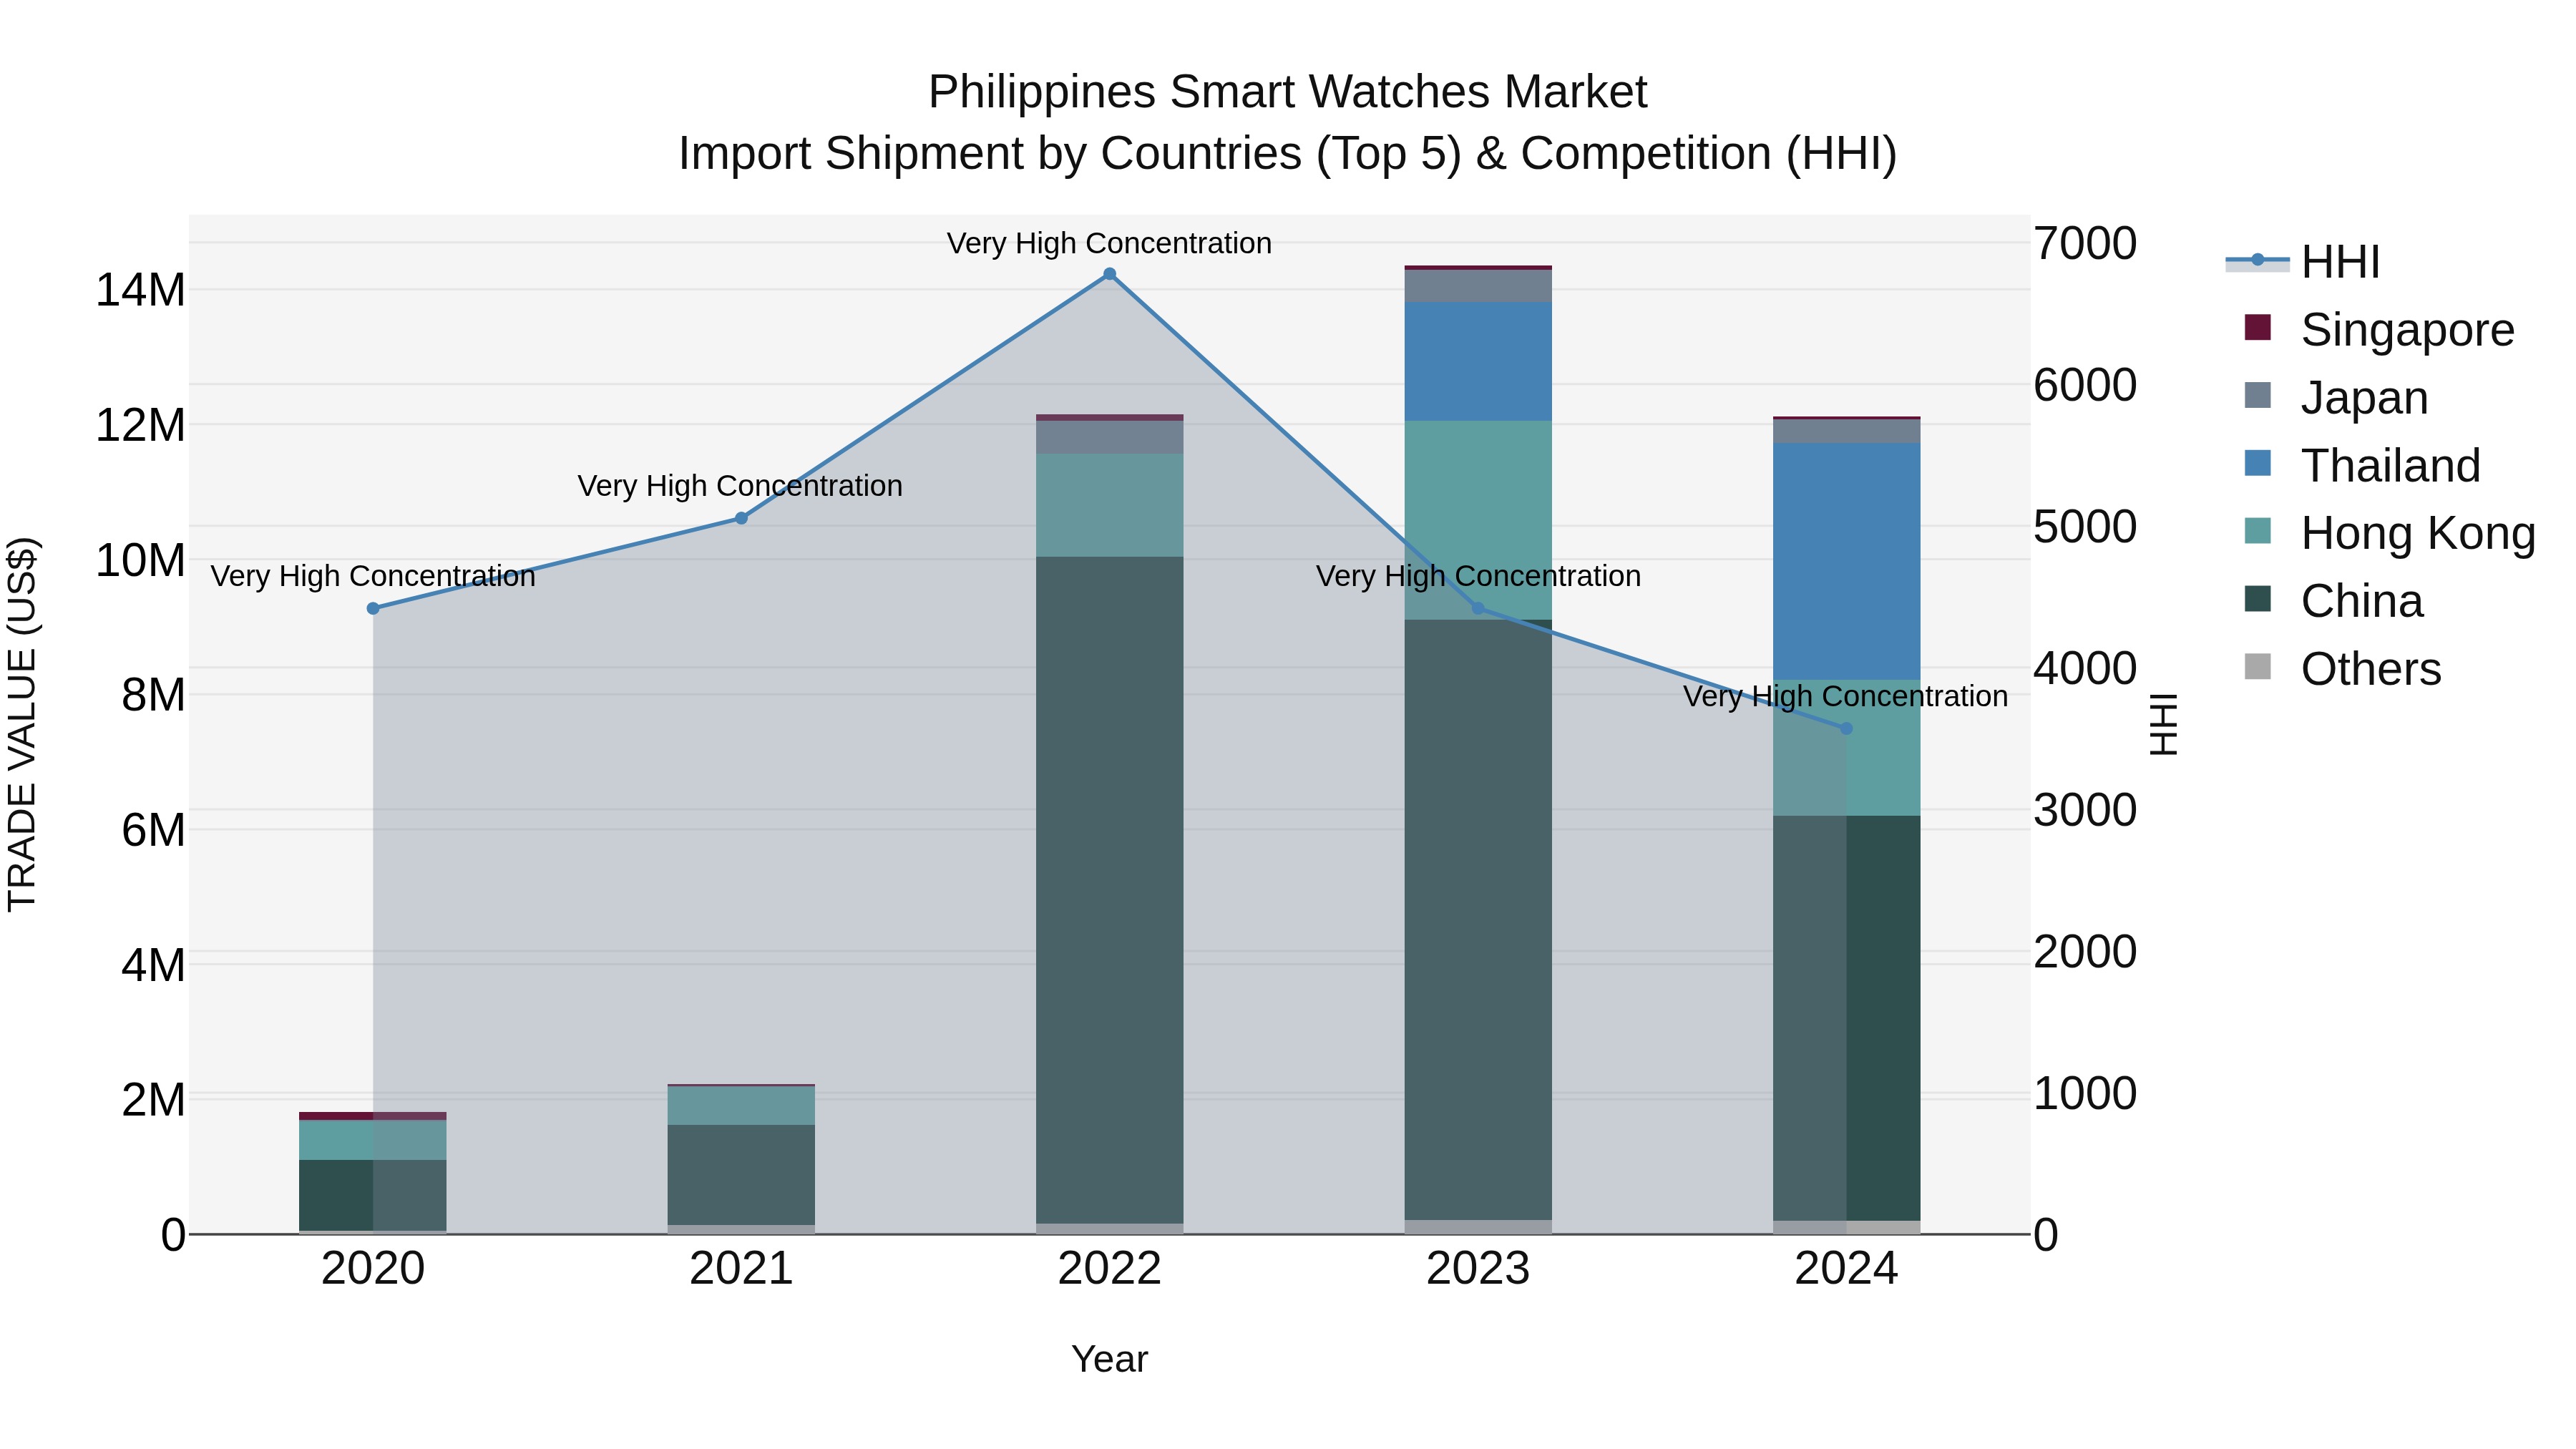2576x1449 pixels.
Task: Click the HHI peak marker for 2022
Action: [x=1109, y=274]
